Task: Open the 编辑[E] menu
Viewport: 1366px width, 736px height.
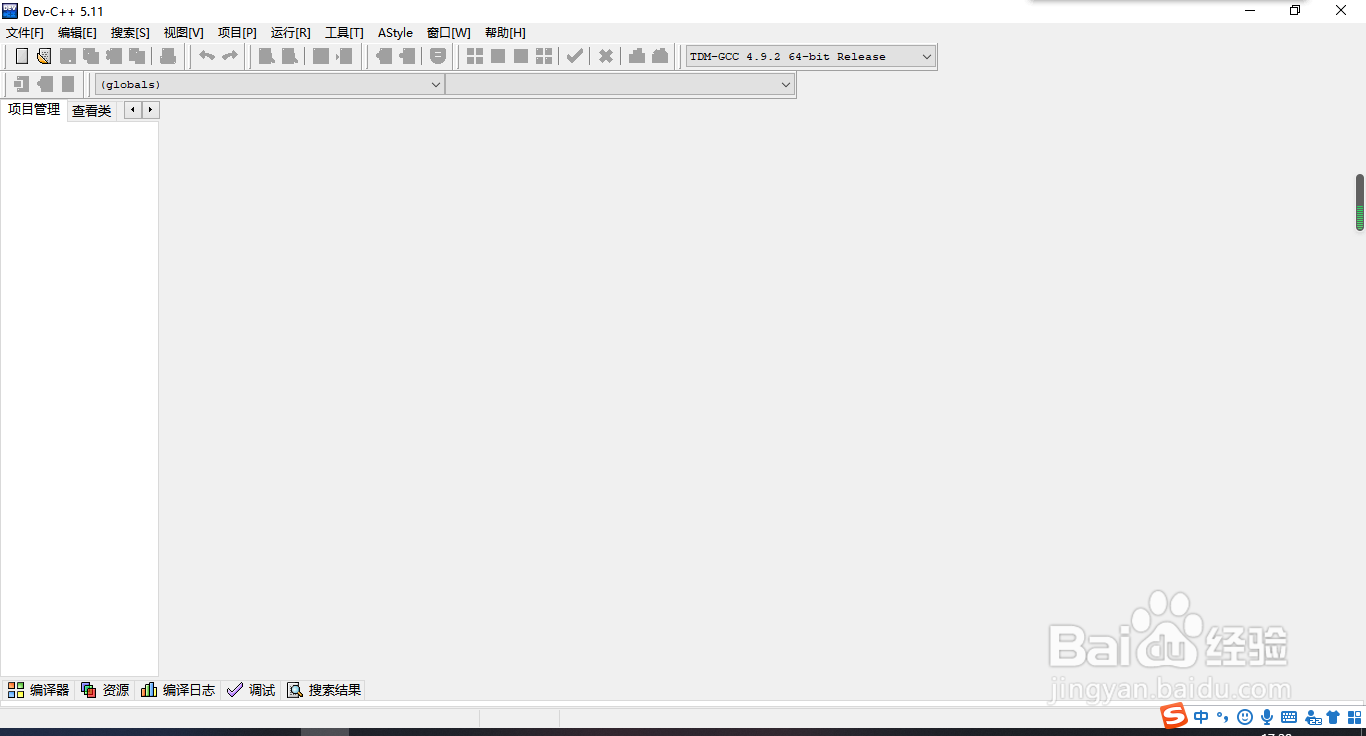Action: [77, 33]
